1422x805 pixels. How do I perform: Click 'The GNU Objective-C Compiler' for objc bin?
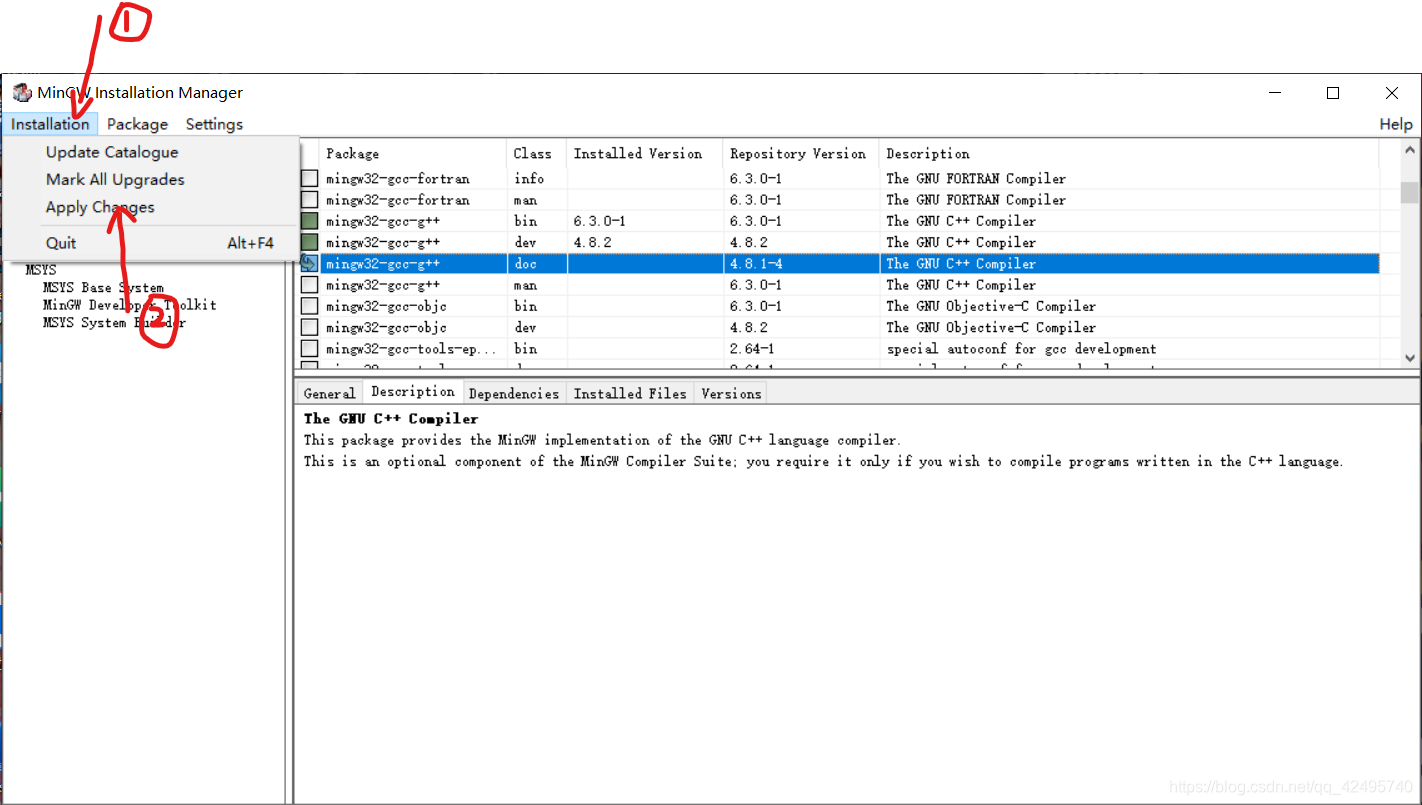click(991, 306)
